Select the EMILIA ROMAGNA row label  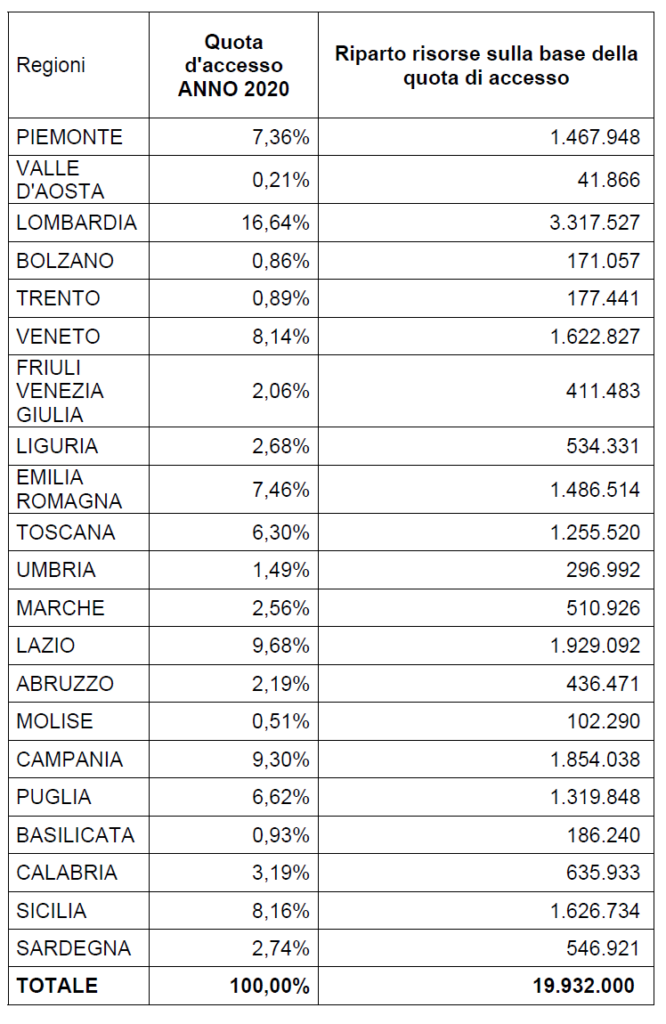pos(69,489)
